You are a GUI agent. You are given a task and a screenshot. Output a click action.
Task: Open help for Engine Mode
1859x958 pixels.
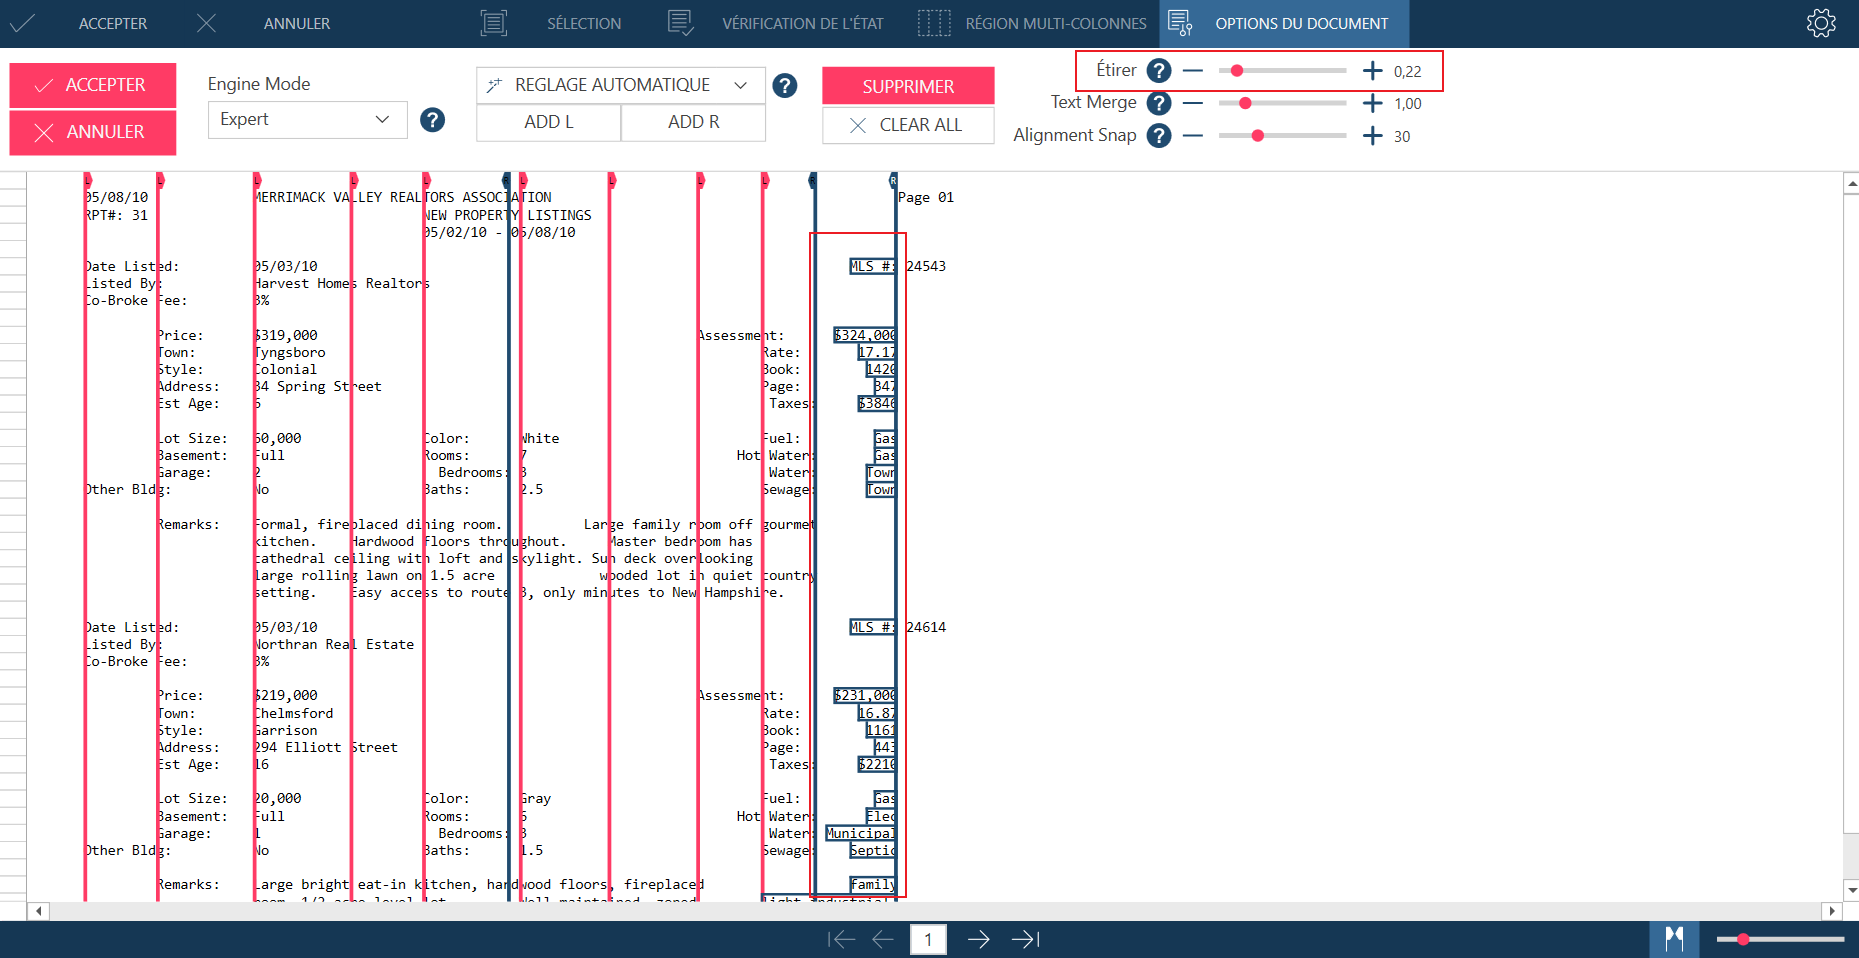432,120
